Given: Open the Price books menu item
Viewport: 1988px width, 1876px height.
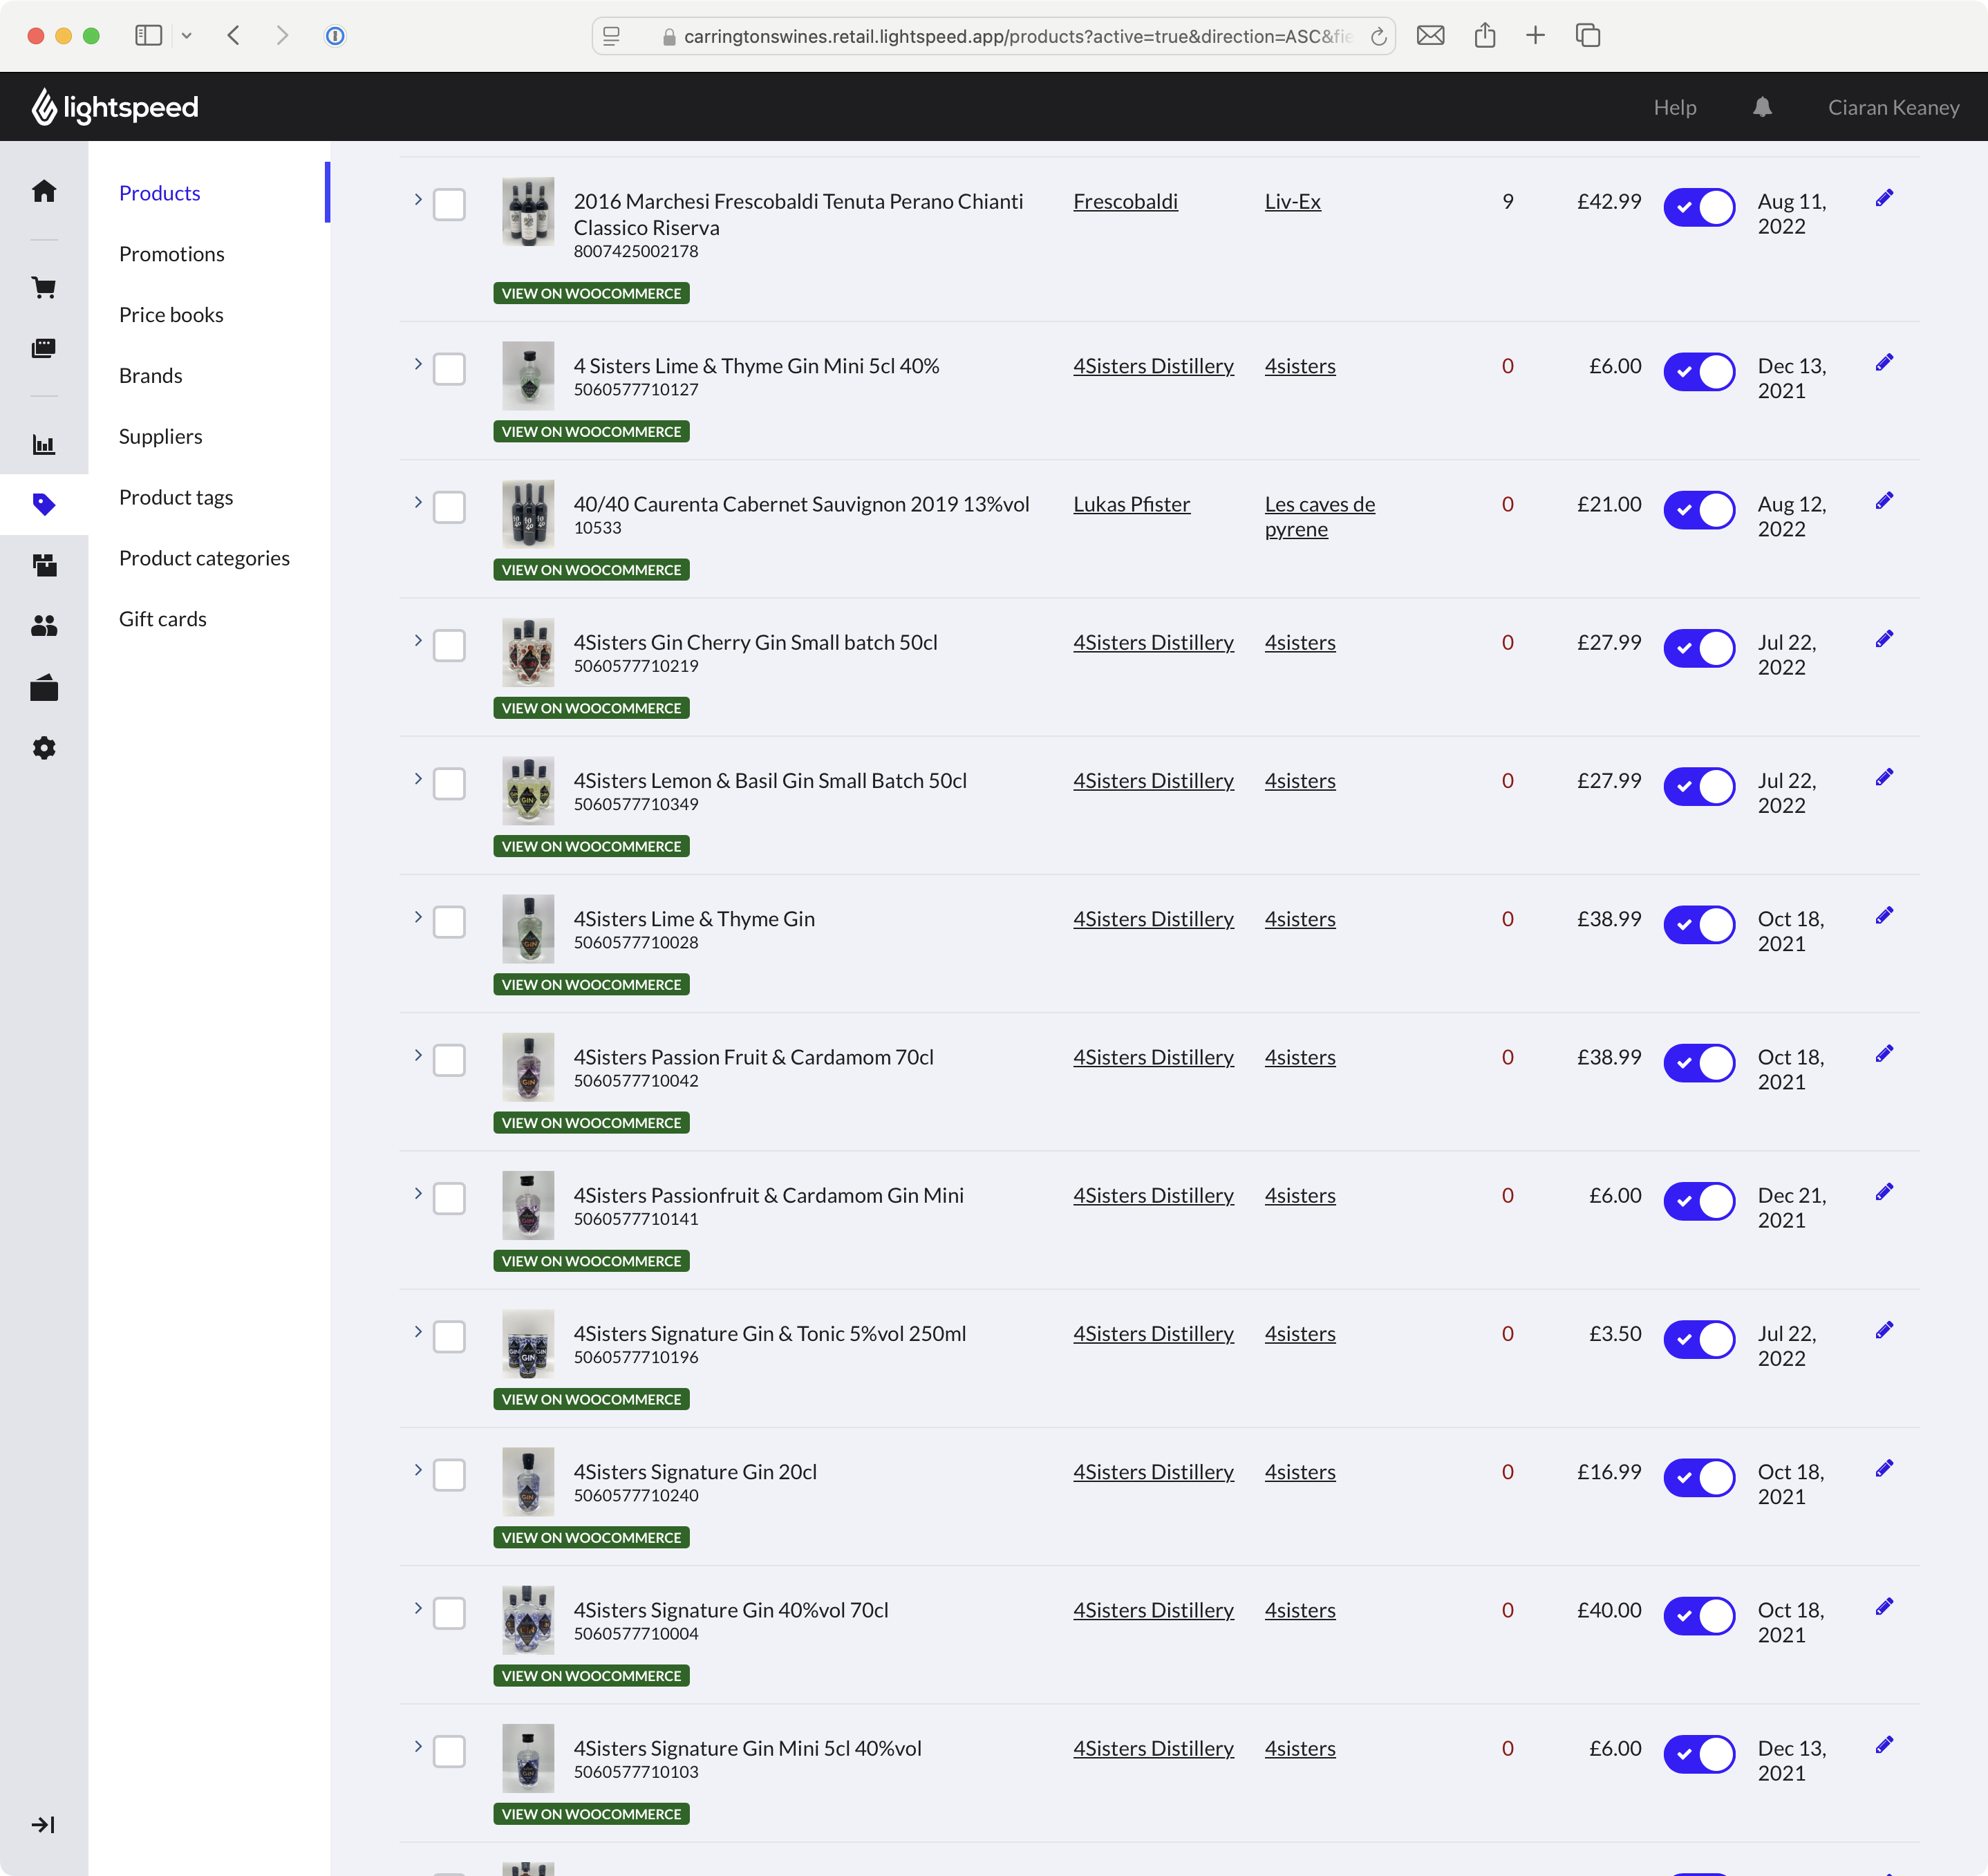Looking at the screenshot, I should point(171,315).
